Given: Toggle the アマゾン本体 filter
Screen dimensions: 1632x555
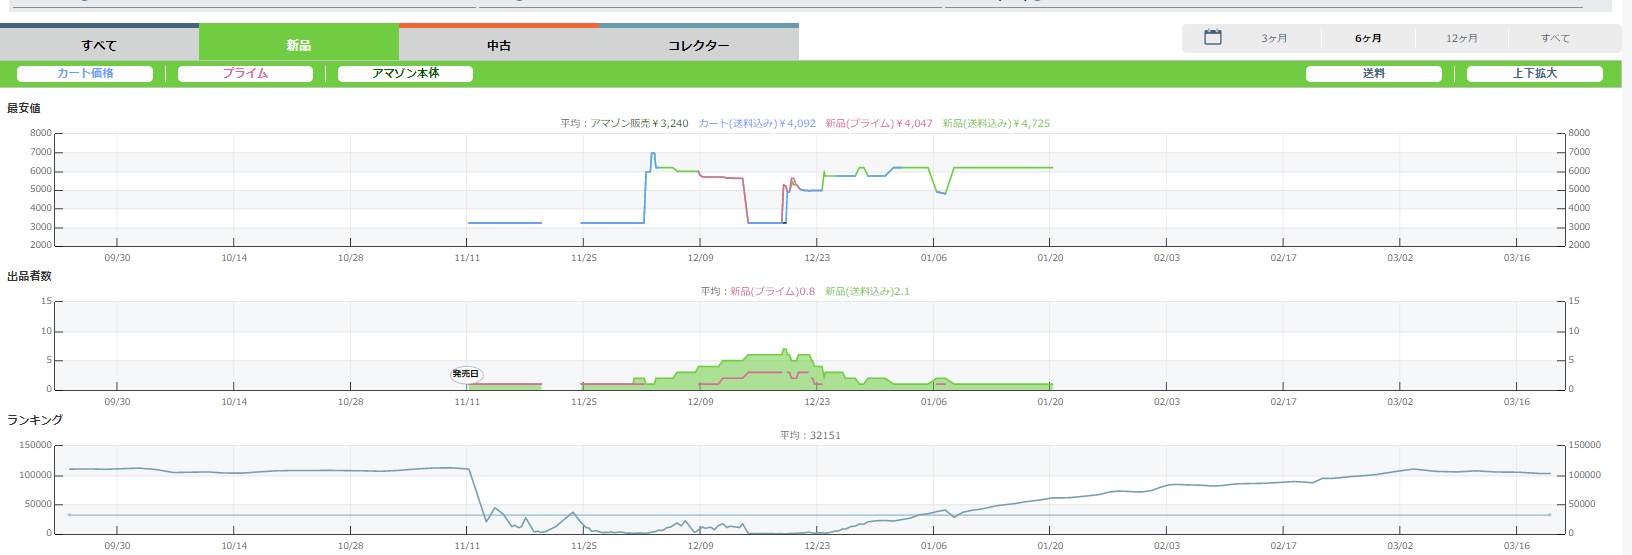Looking at the screenshot, I should 405,74.
